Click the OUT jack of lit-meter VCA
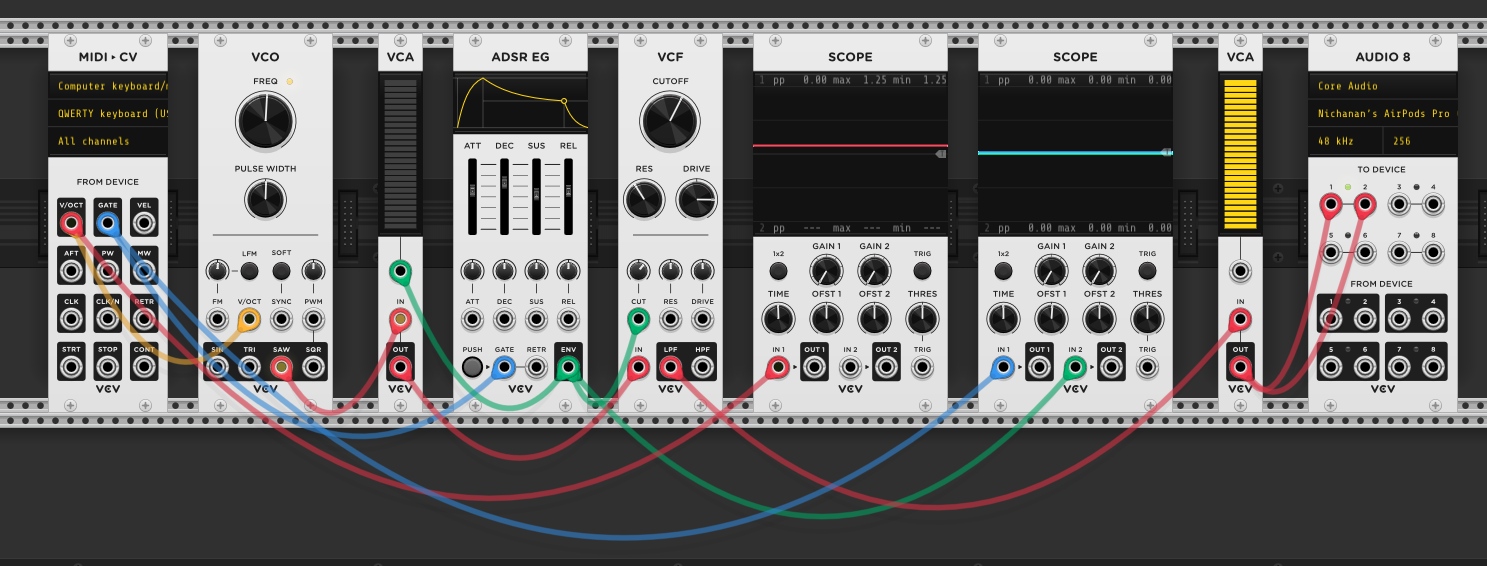Image resolution: width=1487 pixels, height=566 pixels. 1240,368
